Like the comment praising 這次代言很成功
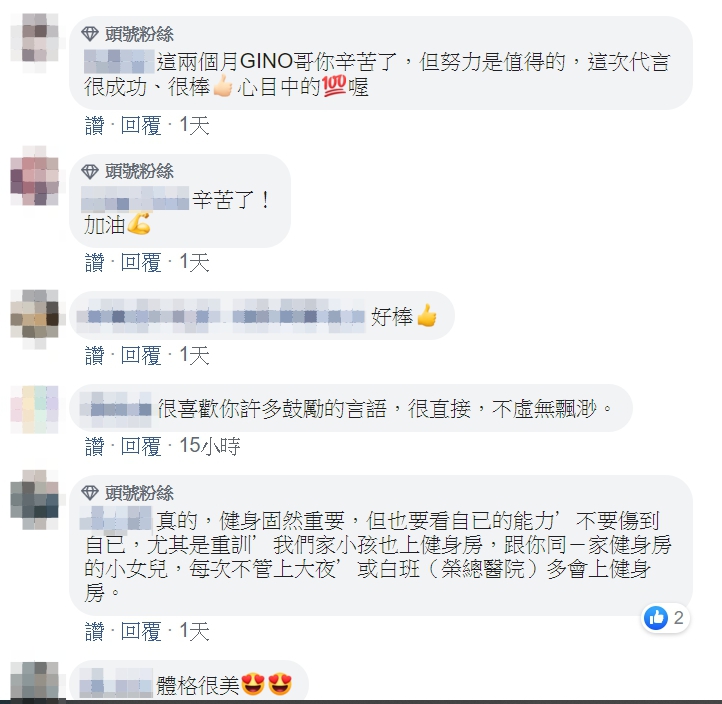 (94, 125)
